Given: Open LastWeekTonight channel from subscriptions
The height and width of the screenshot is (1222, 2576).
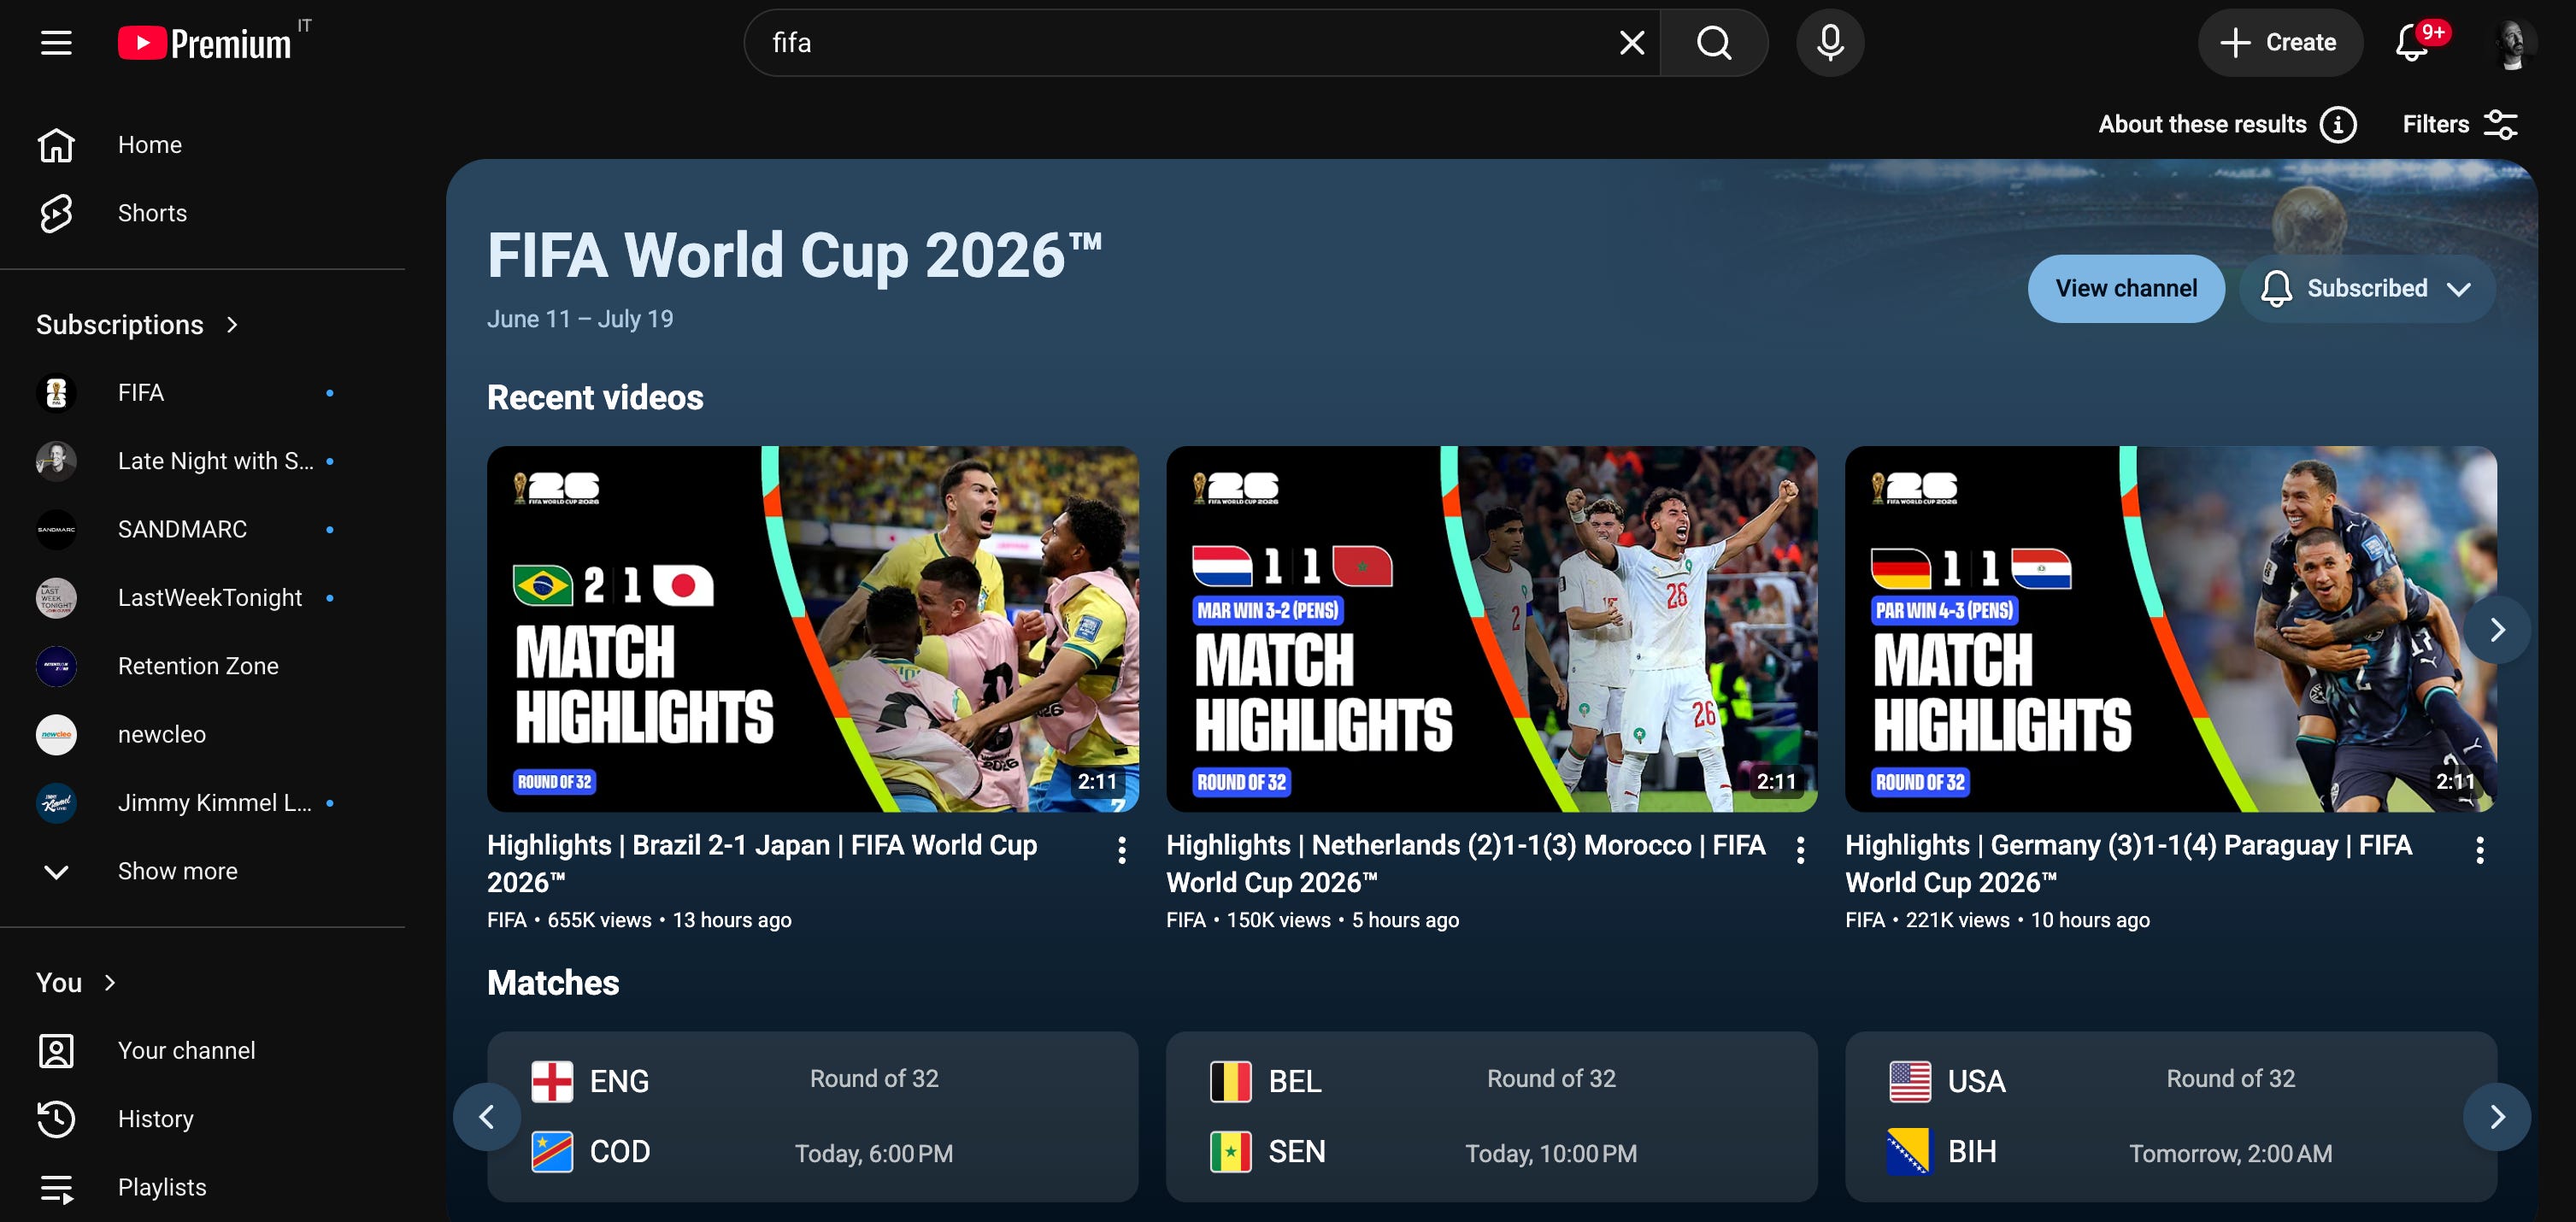Looking at the screenshot, I should coord(202,598).
